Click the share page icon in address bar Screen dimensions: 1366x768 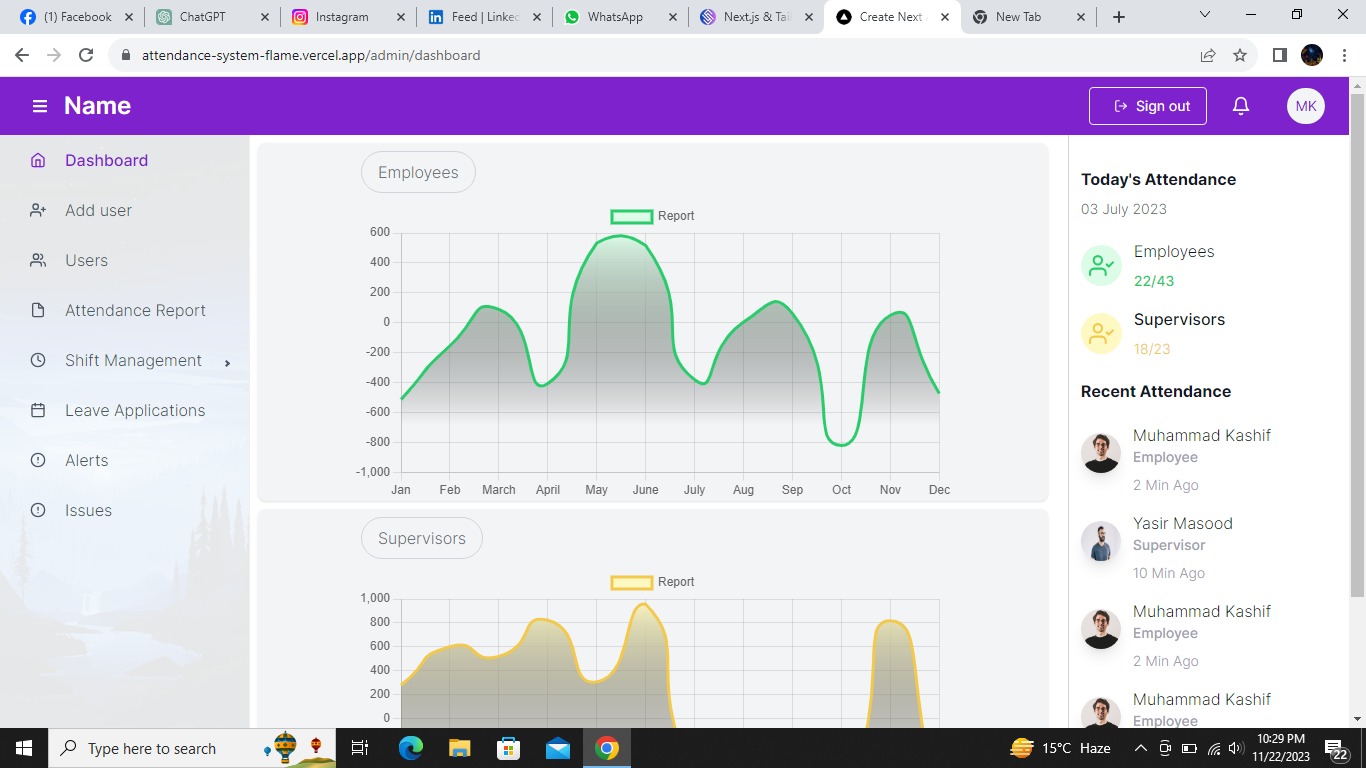pyautogui.click(x=1208, y=55)
